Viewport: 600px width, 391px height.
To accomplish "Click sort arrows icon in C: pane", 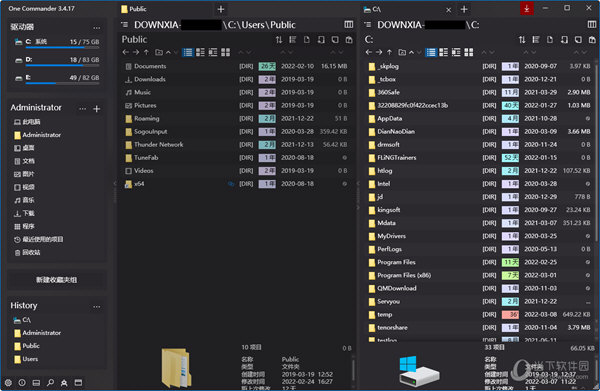I will pyautogui.click(x=522, y=40).
